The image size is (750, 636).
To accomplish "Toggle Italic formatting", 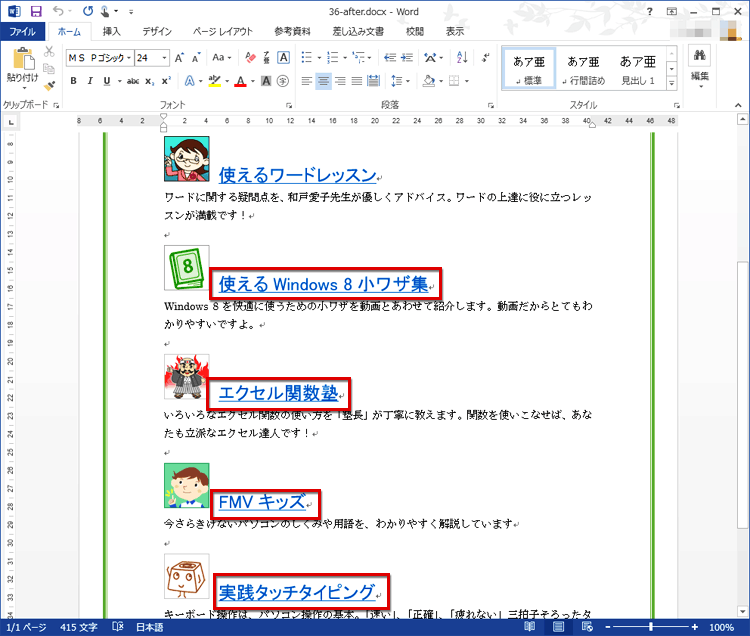I will 90,81.
